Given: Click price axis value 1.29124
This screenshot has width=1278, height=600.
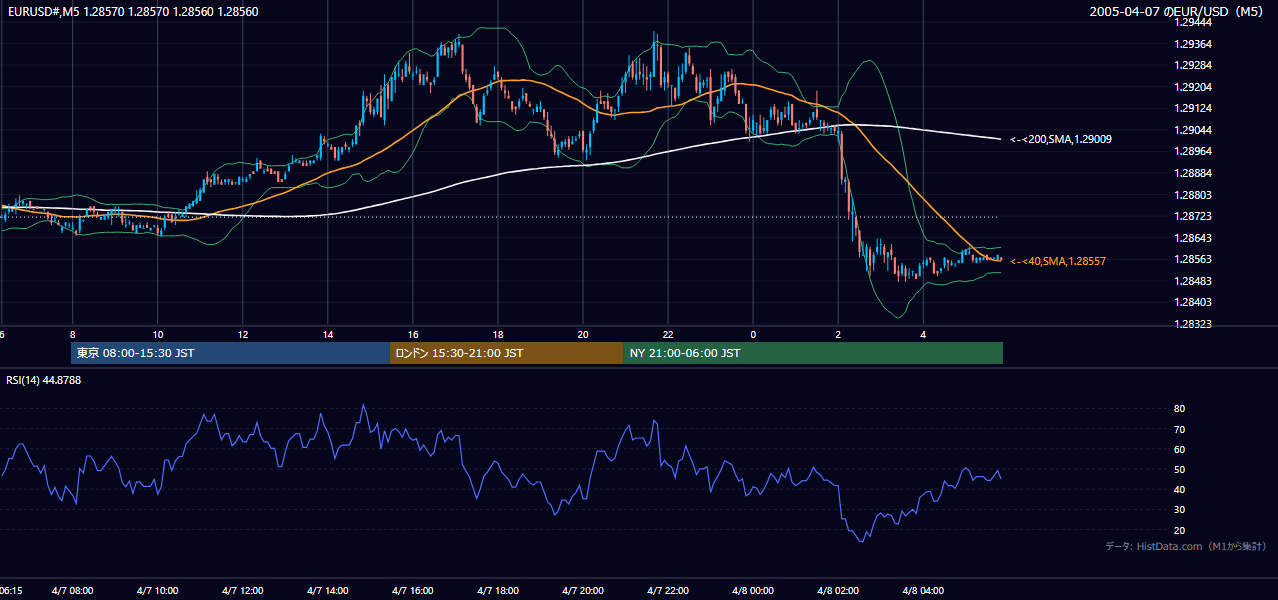Looking at the screenshot, I should point(1192,108).
